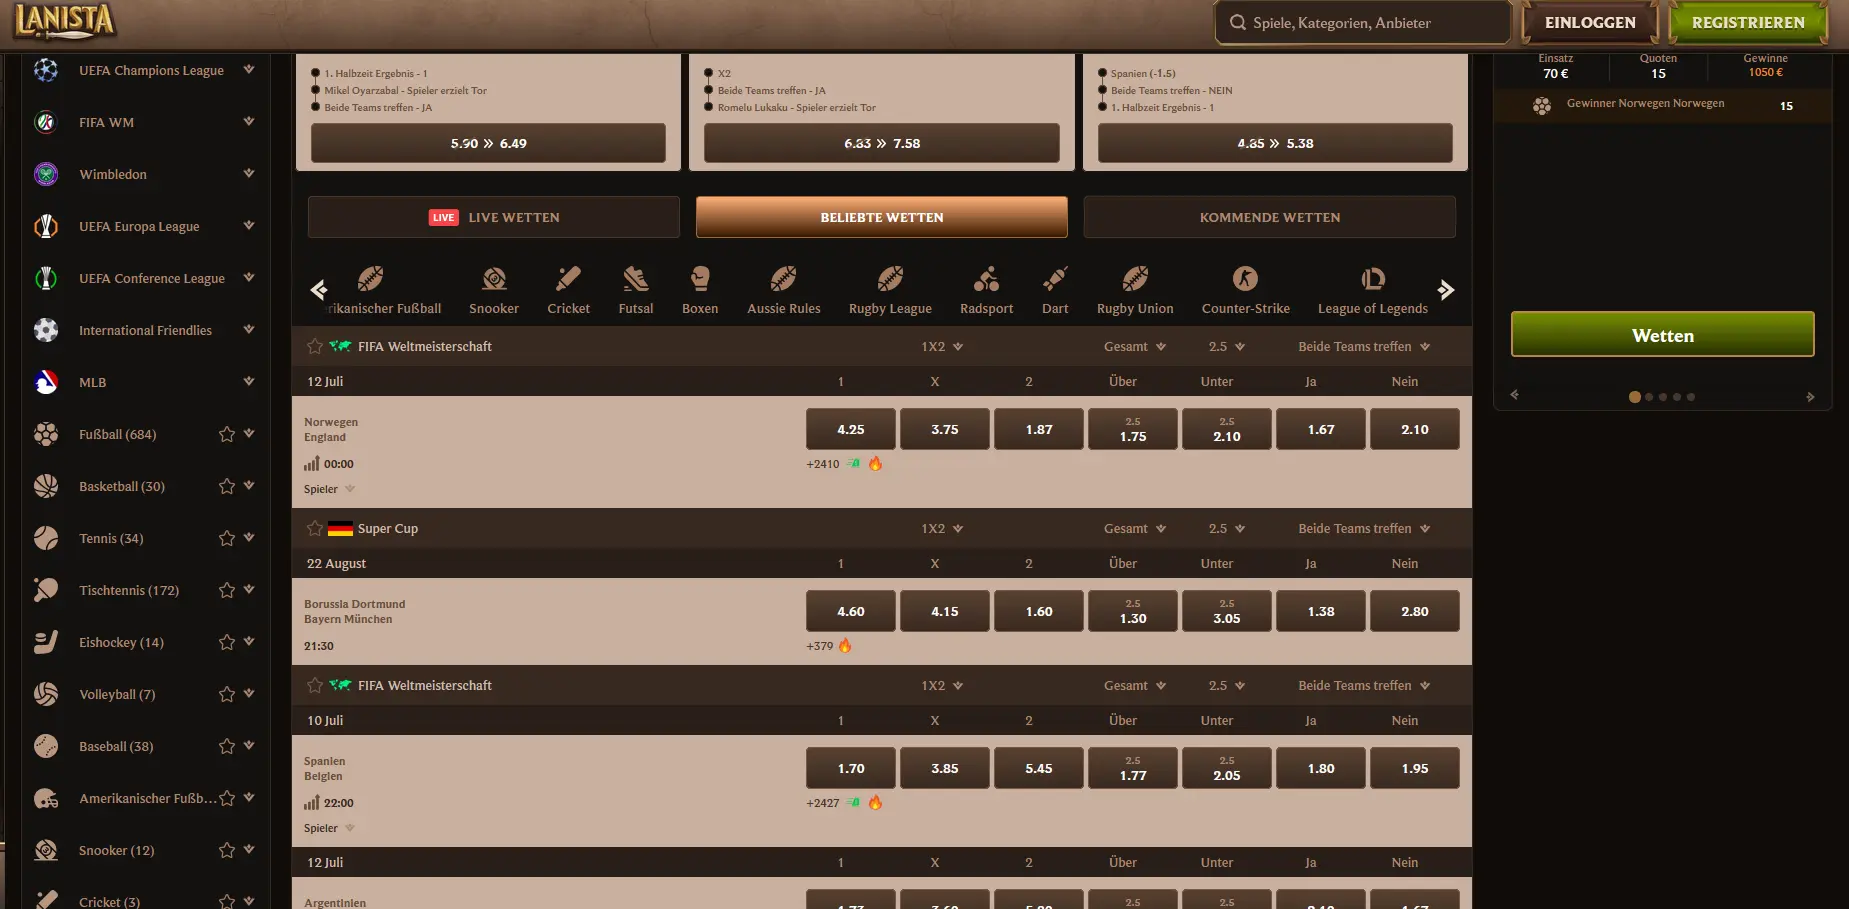The width and height of the screenshot is (1849, 909).
Task: Select the Dart icon
Action: tap(1055, 279)
